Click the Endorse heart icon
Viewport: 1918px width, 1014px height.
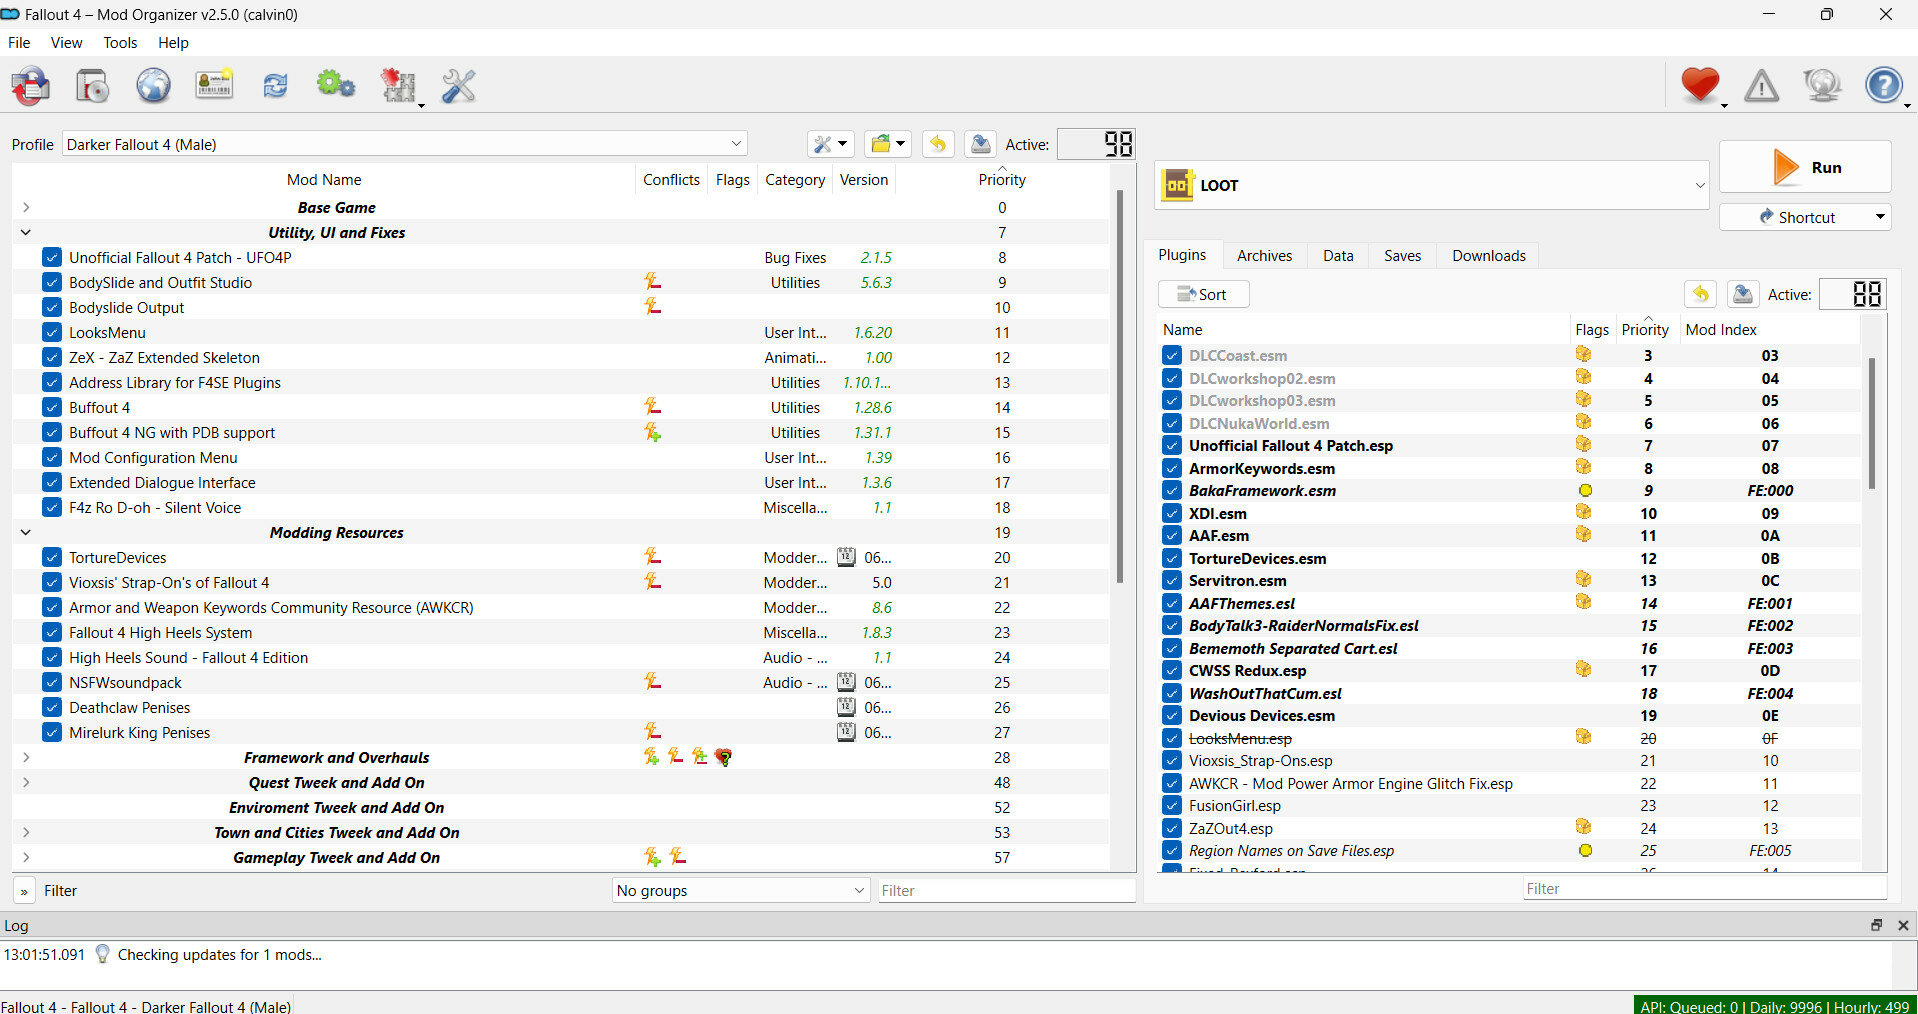[x=1700, y=85]
